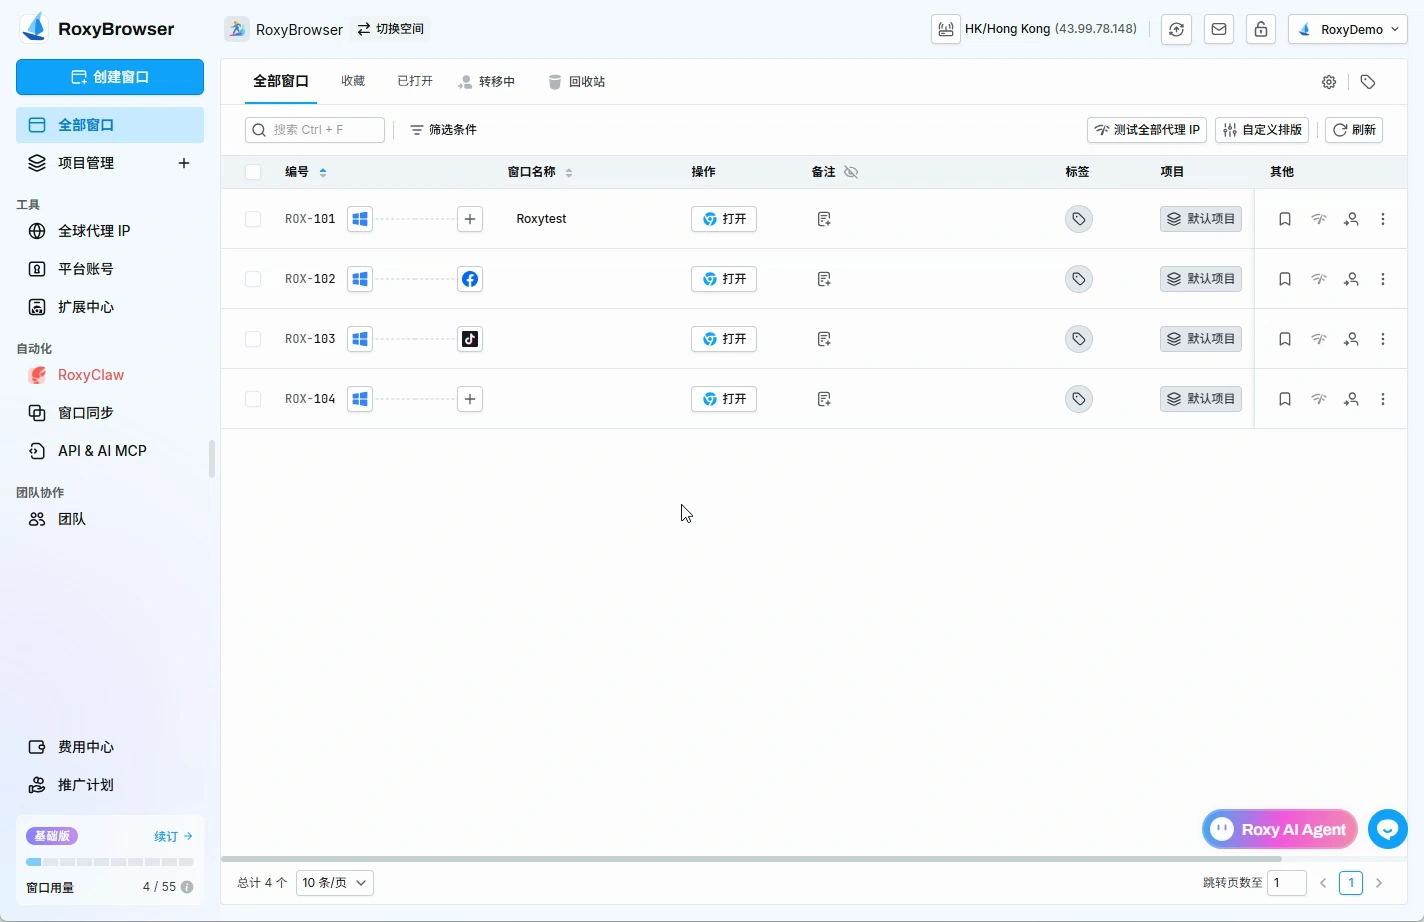The image size is (1424, 922).
Task: Check the ROX-101 row checkbox
Action: [253, 219]
